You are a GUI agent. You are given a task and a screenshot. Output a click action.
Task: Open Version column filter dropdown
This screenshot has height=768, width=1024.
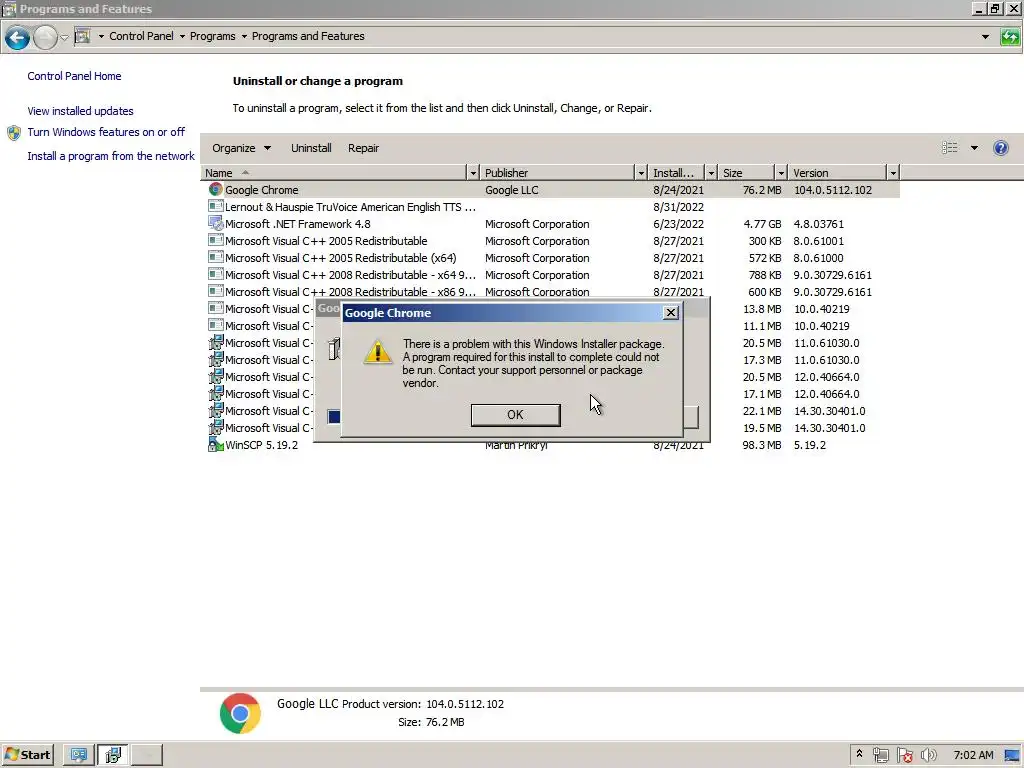click(x=893, y=173)
